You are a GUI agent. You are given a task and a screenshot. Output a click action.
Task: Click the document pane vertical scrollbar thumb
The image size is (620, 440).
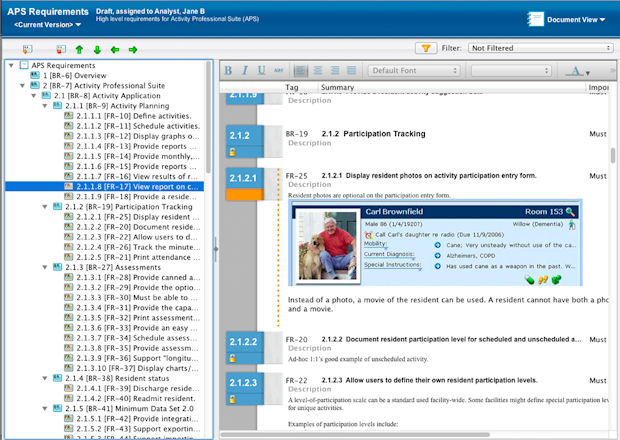613,155
